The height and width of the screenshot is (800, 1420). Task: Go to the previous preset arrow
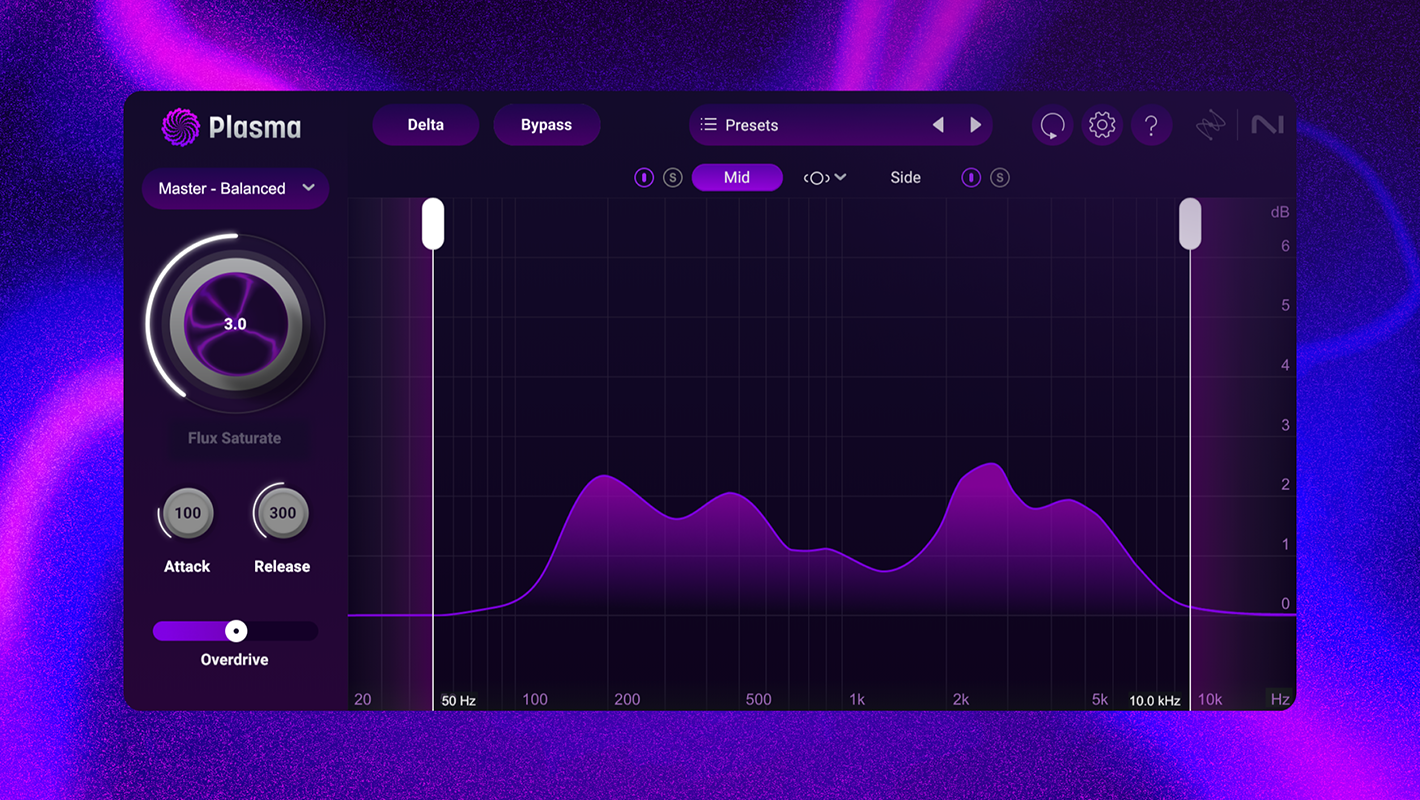(x=938, y=125)
